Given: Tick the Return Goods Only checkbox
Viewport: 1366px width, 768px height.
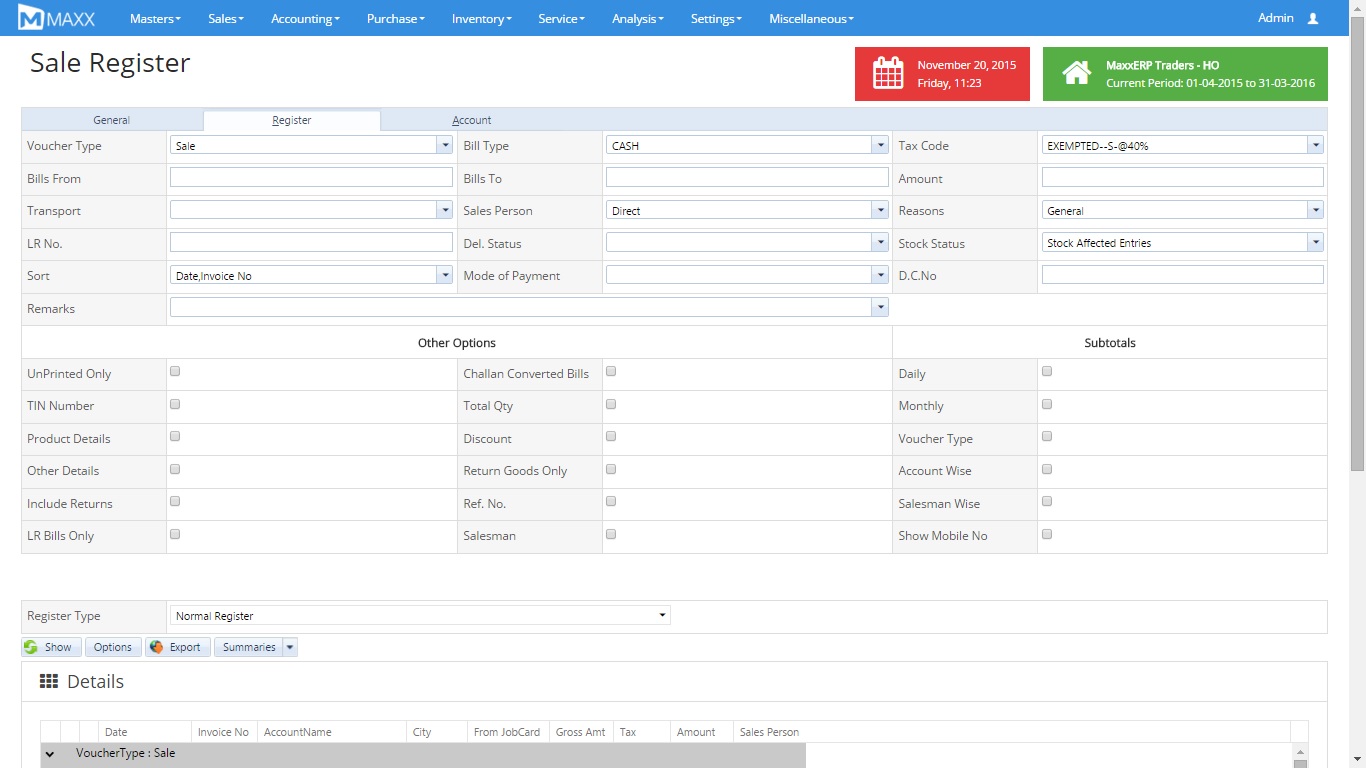Looking at the screenshot, I should click(611, 469).
